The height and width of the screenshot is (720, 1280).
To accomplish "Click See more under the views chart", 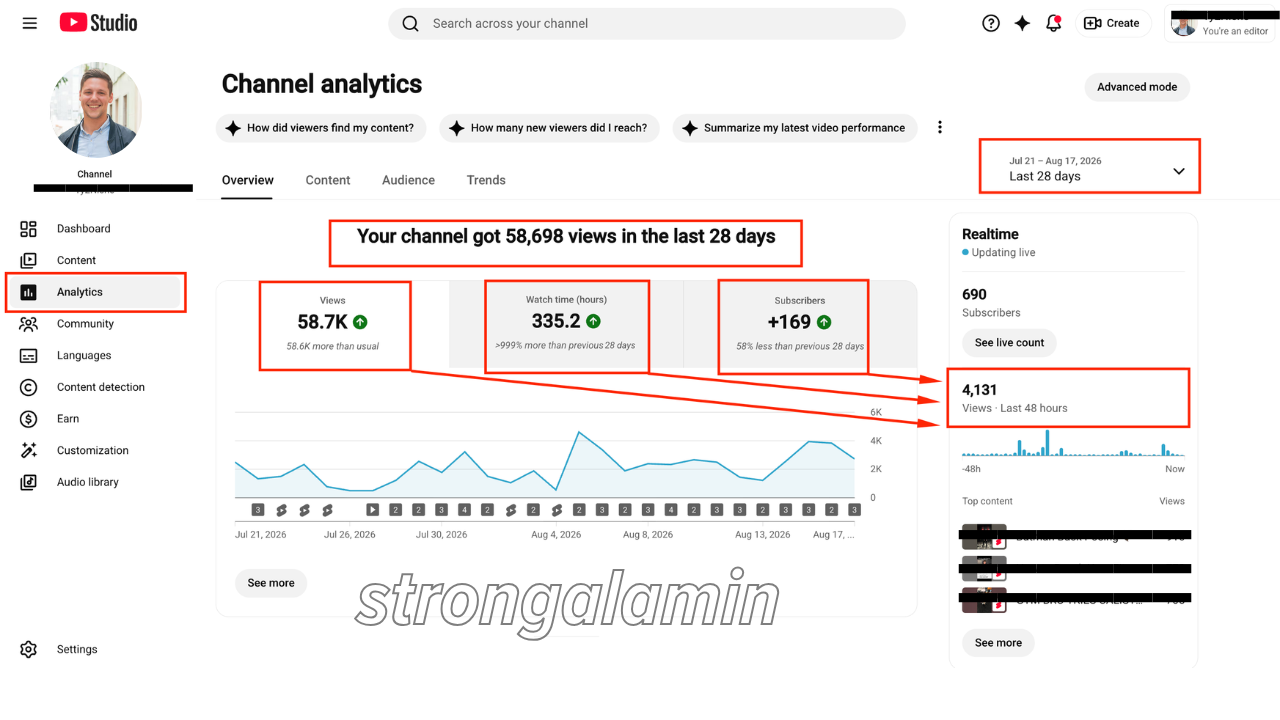I will coord(271,583).
